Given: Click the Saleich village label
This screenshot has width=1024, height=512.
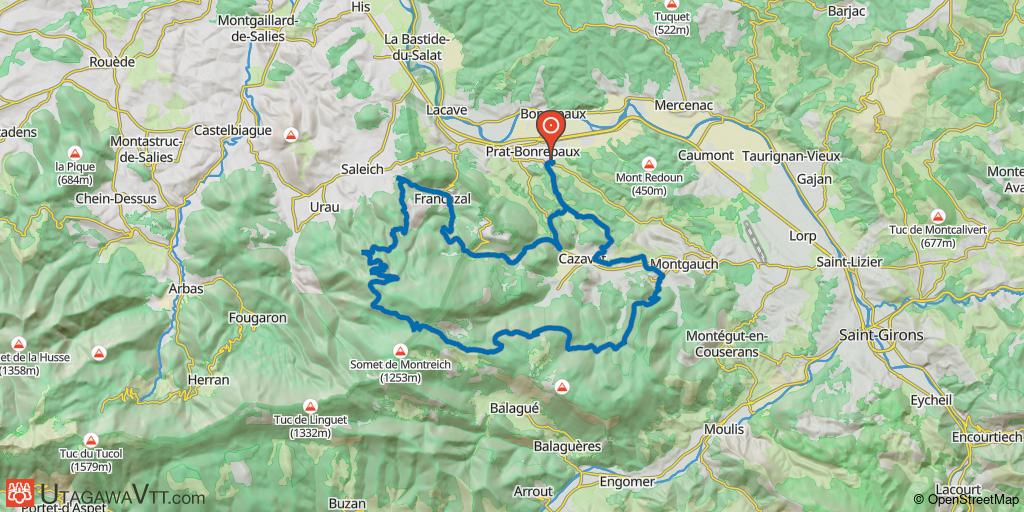Looking at the screenshot, I should 362,169.
